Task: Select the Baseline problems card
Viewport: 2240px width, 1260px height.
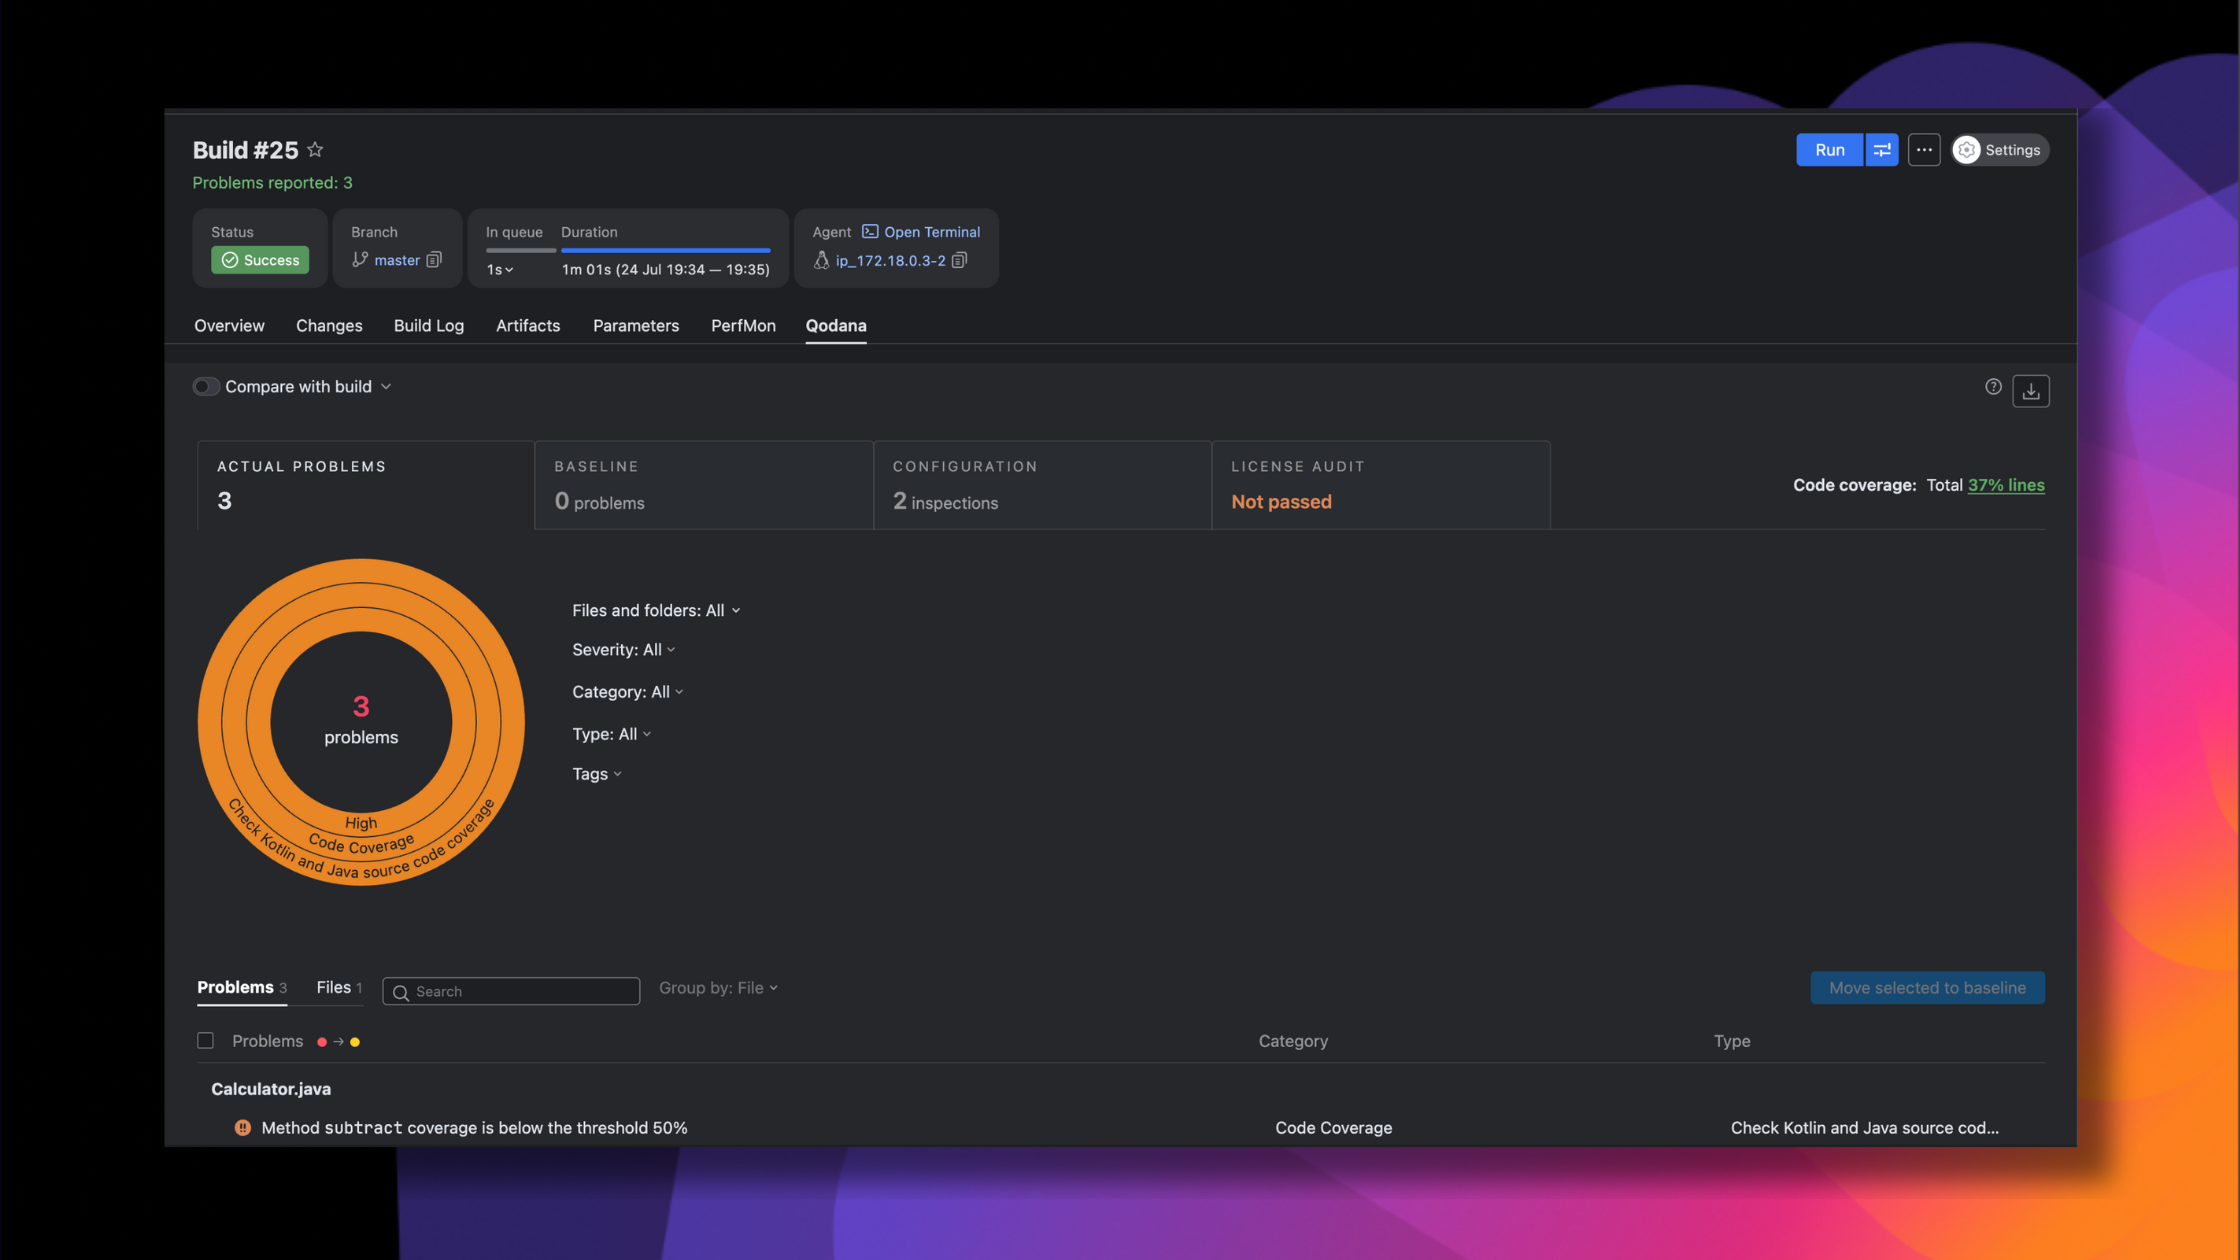Action: click(704, 485)
